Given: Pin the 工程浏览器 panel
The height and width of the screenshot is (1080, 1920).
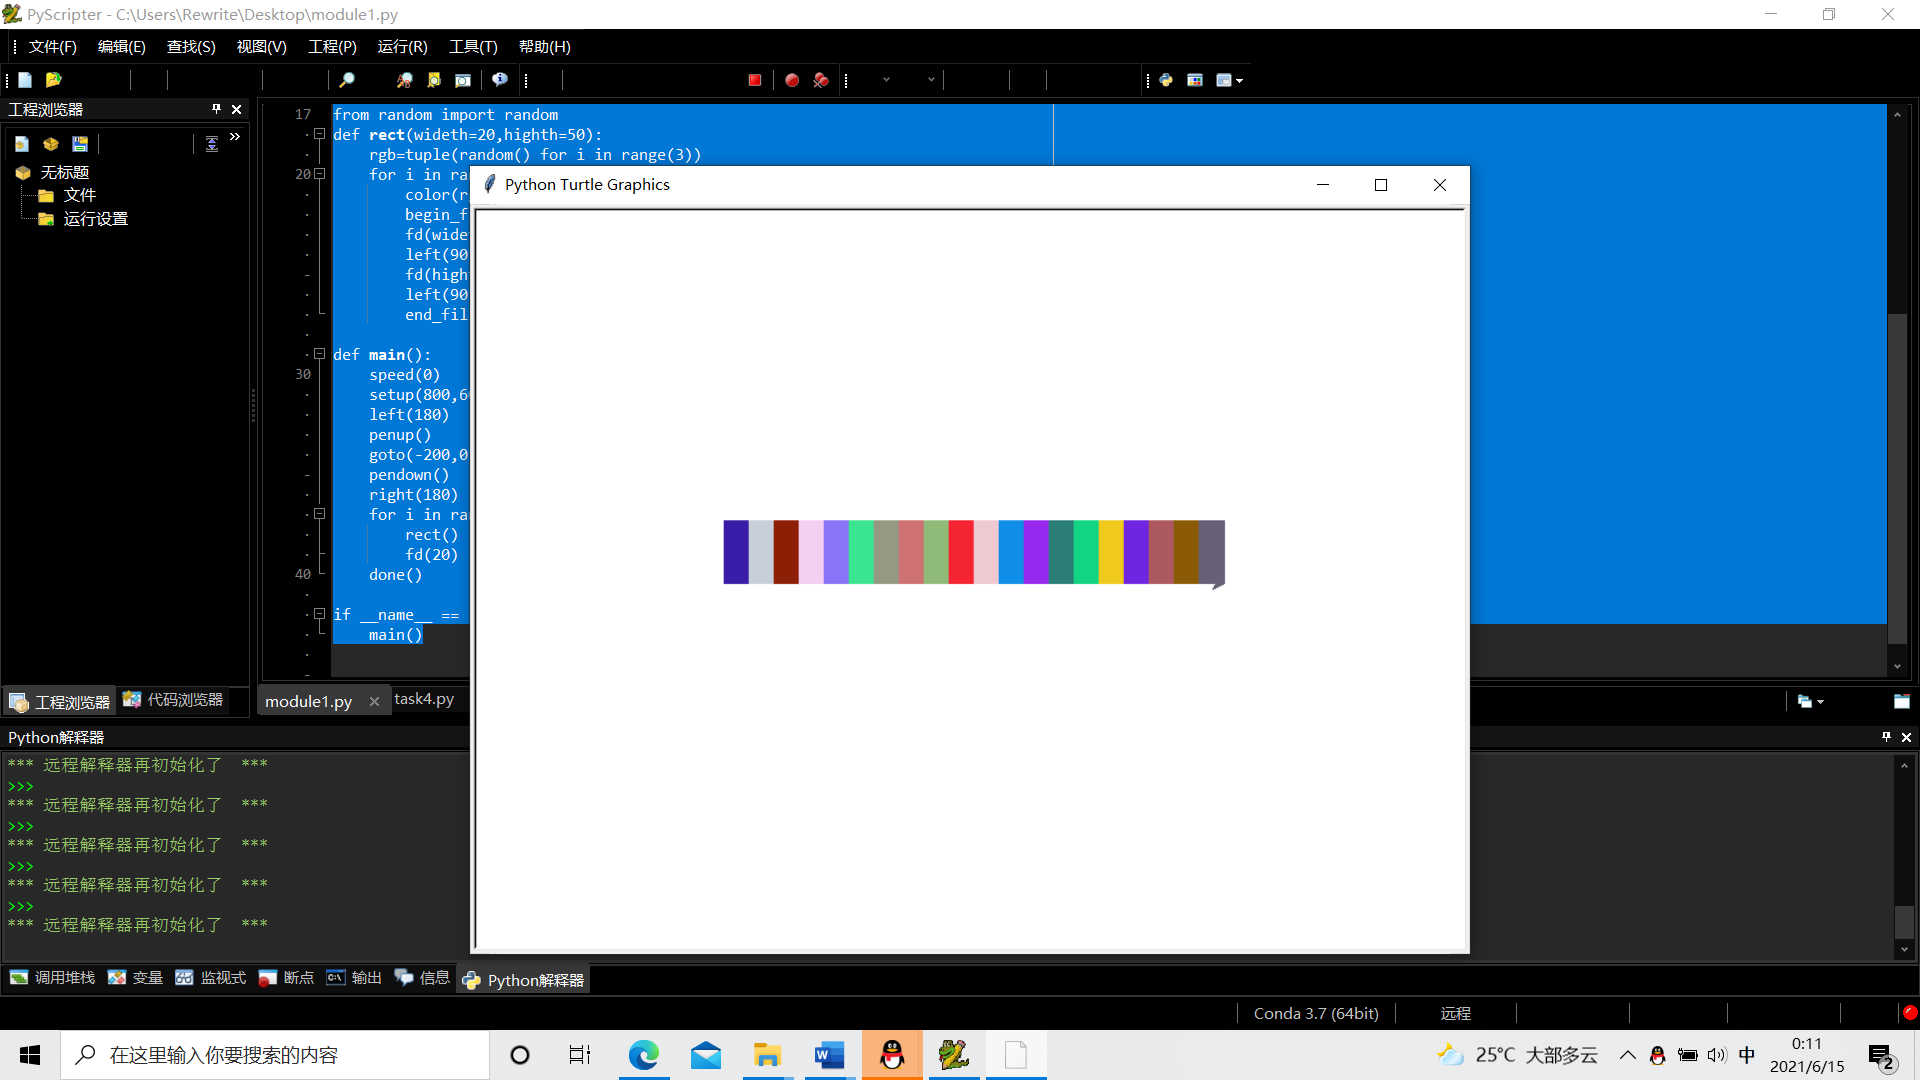Looking at the screenshot, I should pyautogui.click(x=216, y=109).
